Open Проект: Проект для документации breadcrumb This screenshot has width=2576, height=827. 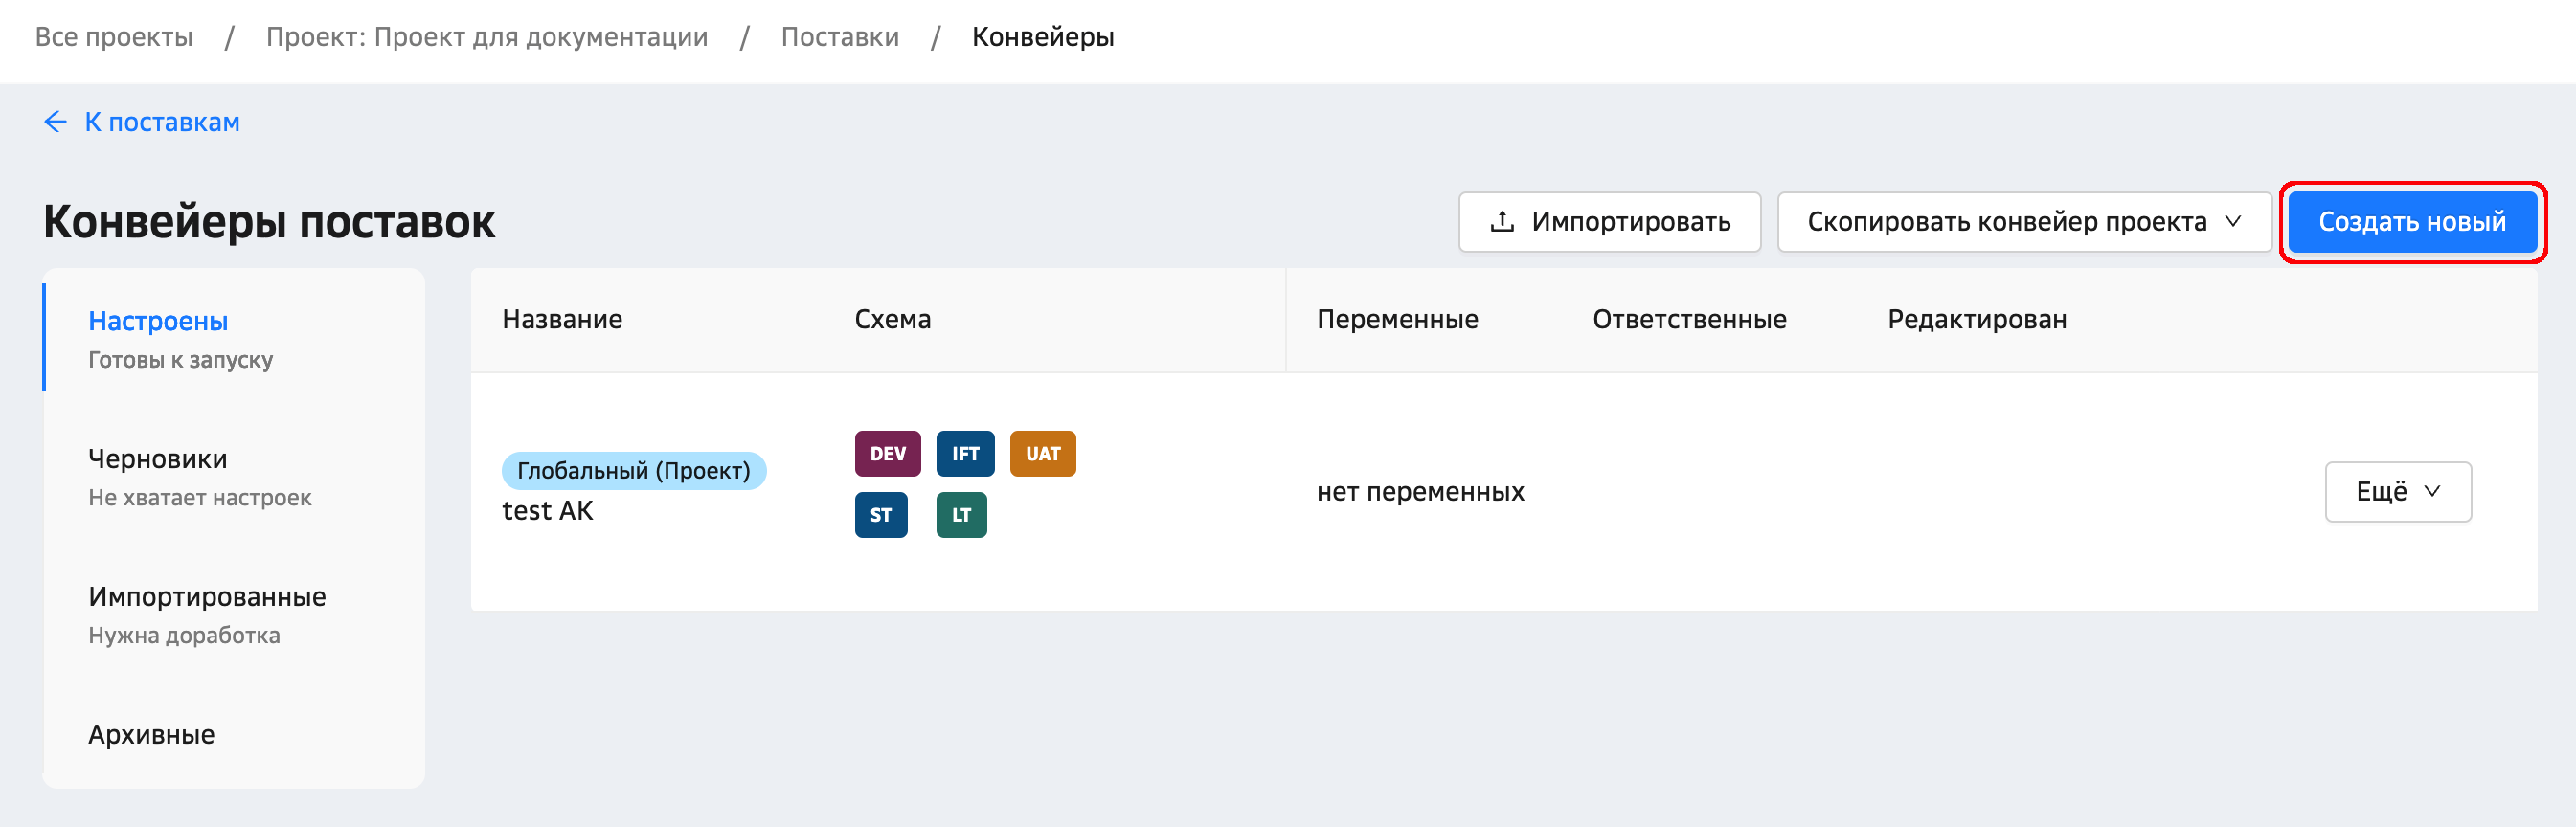pos(486,37)
